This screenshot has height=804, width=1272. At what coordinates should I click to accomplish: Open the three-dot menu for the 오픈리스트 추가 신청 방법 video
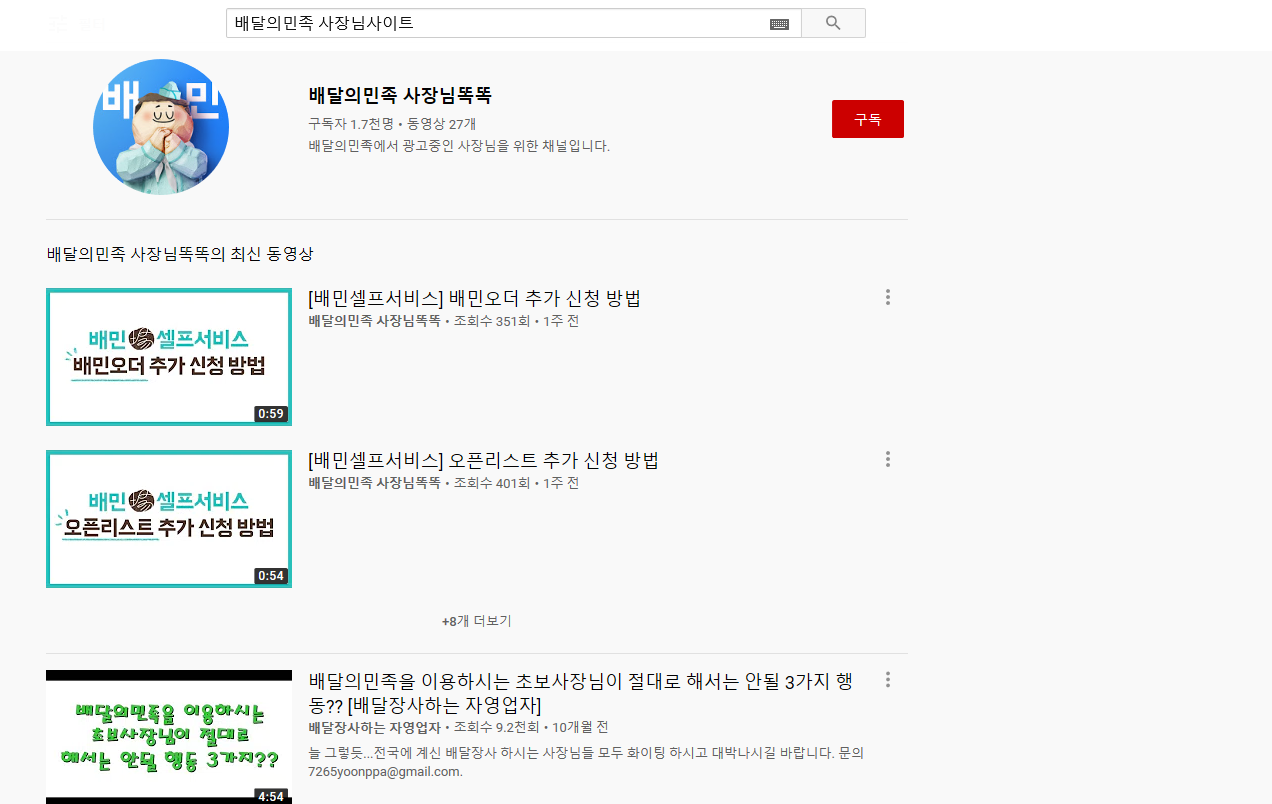[887, 459]
